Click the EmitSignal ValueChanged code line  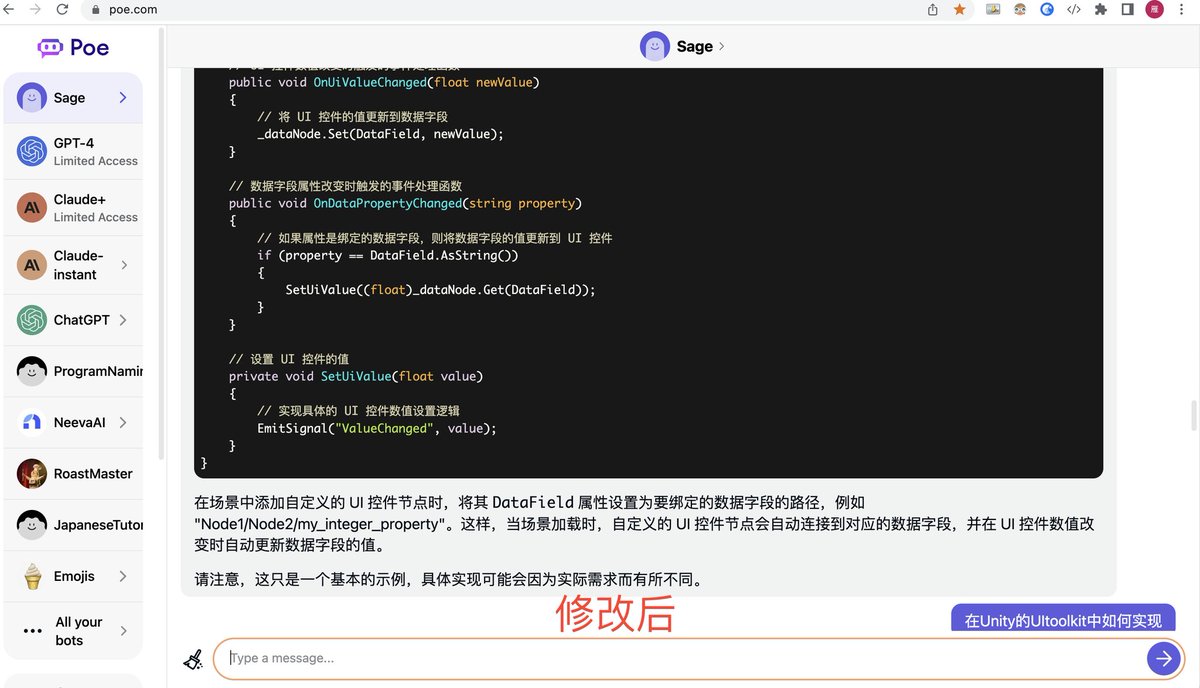coord(377,428)
